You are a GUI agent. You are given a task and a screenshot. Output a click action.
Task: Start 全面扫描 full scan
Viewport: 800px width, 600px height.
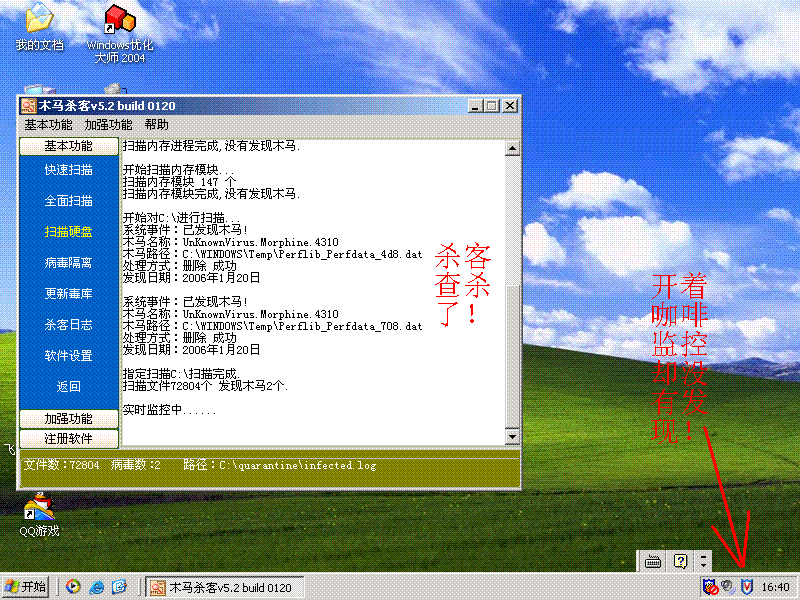pyautogui.click(x=68, y=201)
